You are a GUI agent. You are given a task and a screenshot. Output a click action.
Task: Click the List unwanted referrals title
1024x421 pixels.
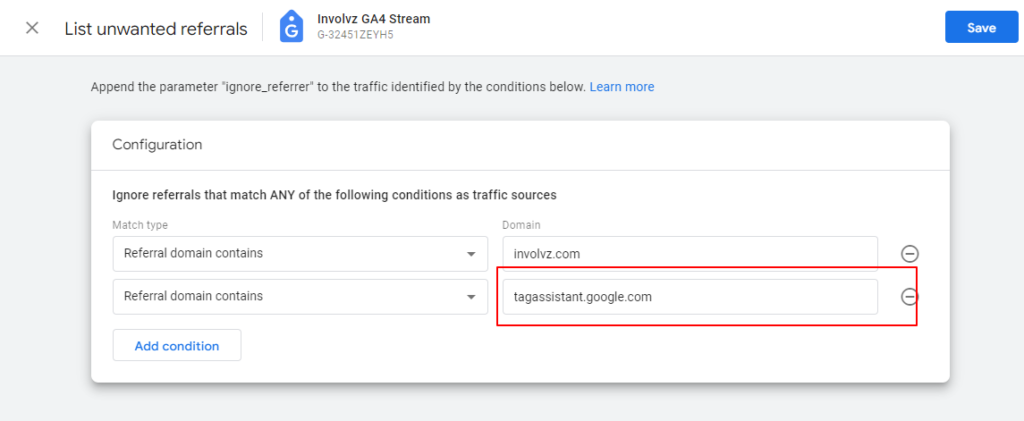pyautogui.click(x=156, y=29)
